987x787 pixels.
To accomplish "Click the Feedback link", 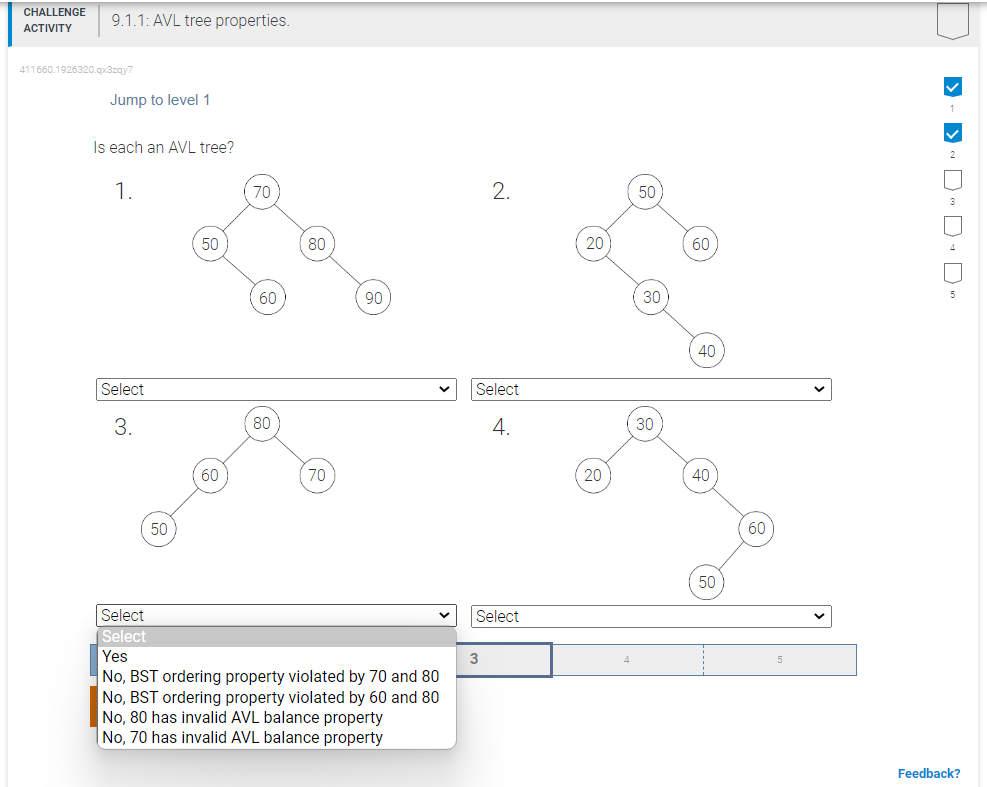I will pos(928,773).
